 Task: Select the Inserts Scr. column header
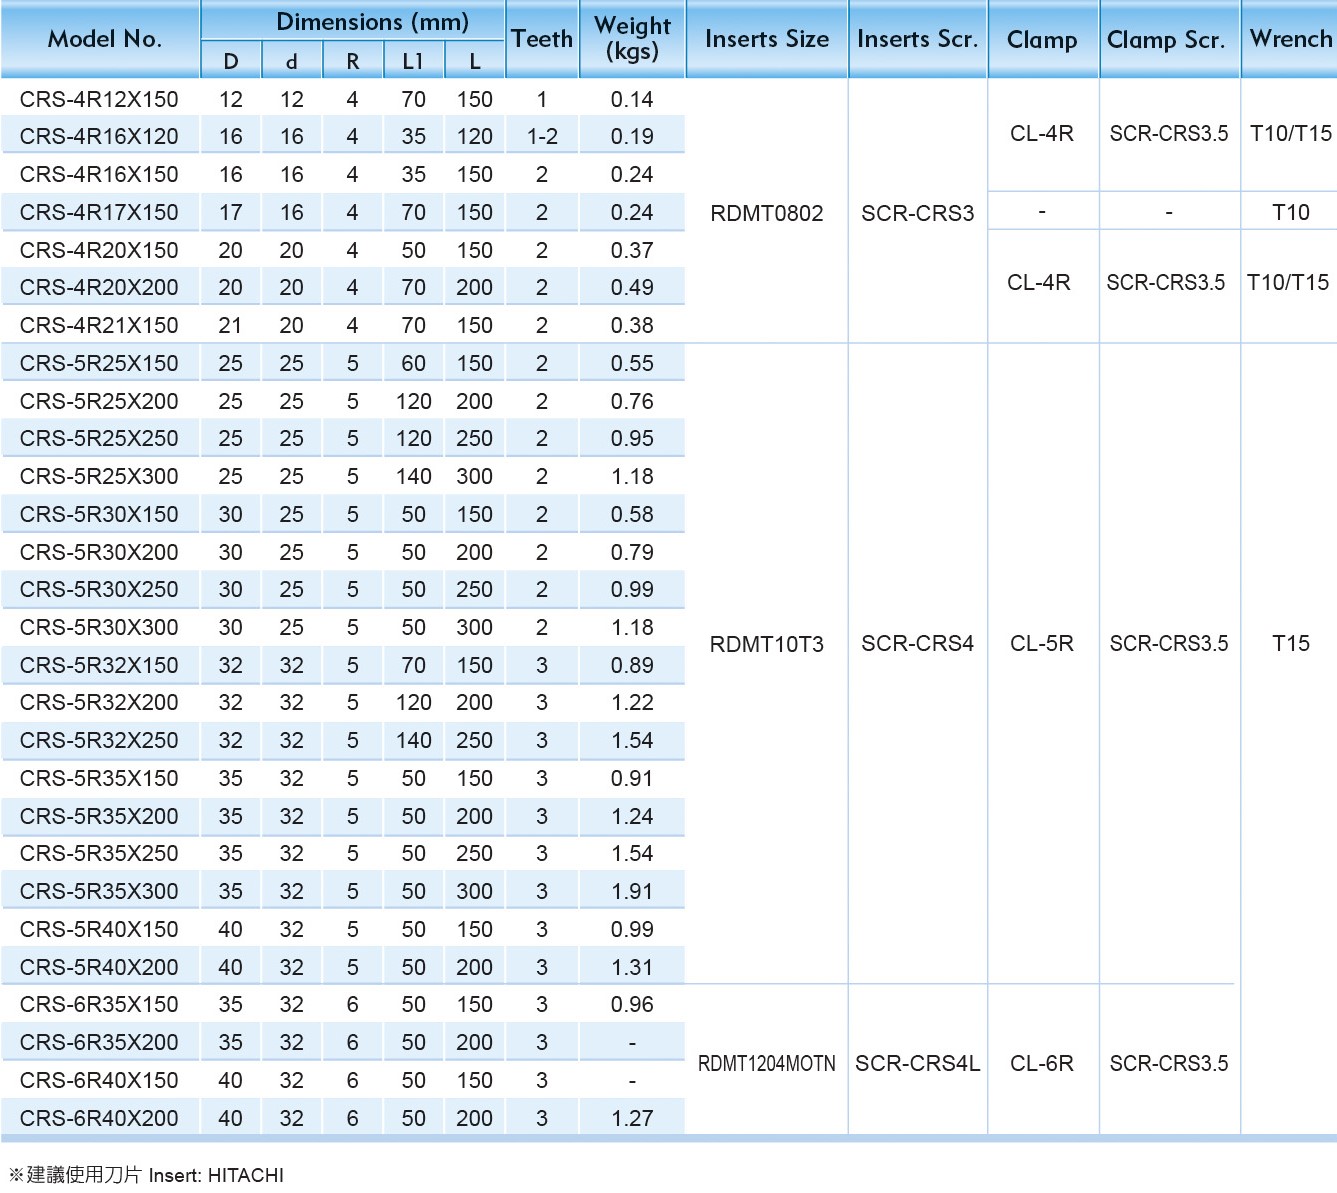[917, 39]
